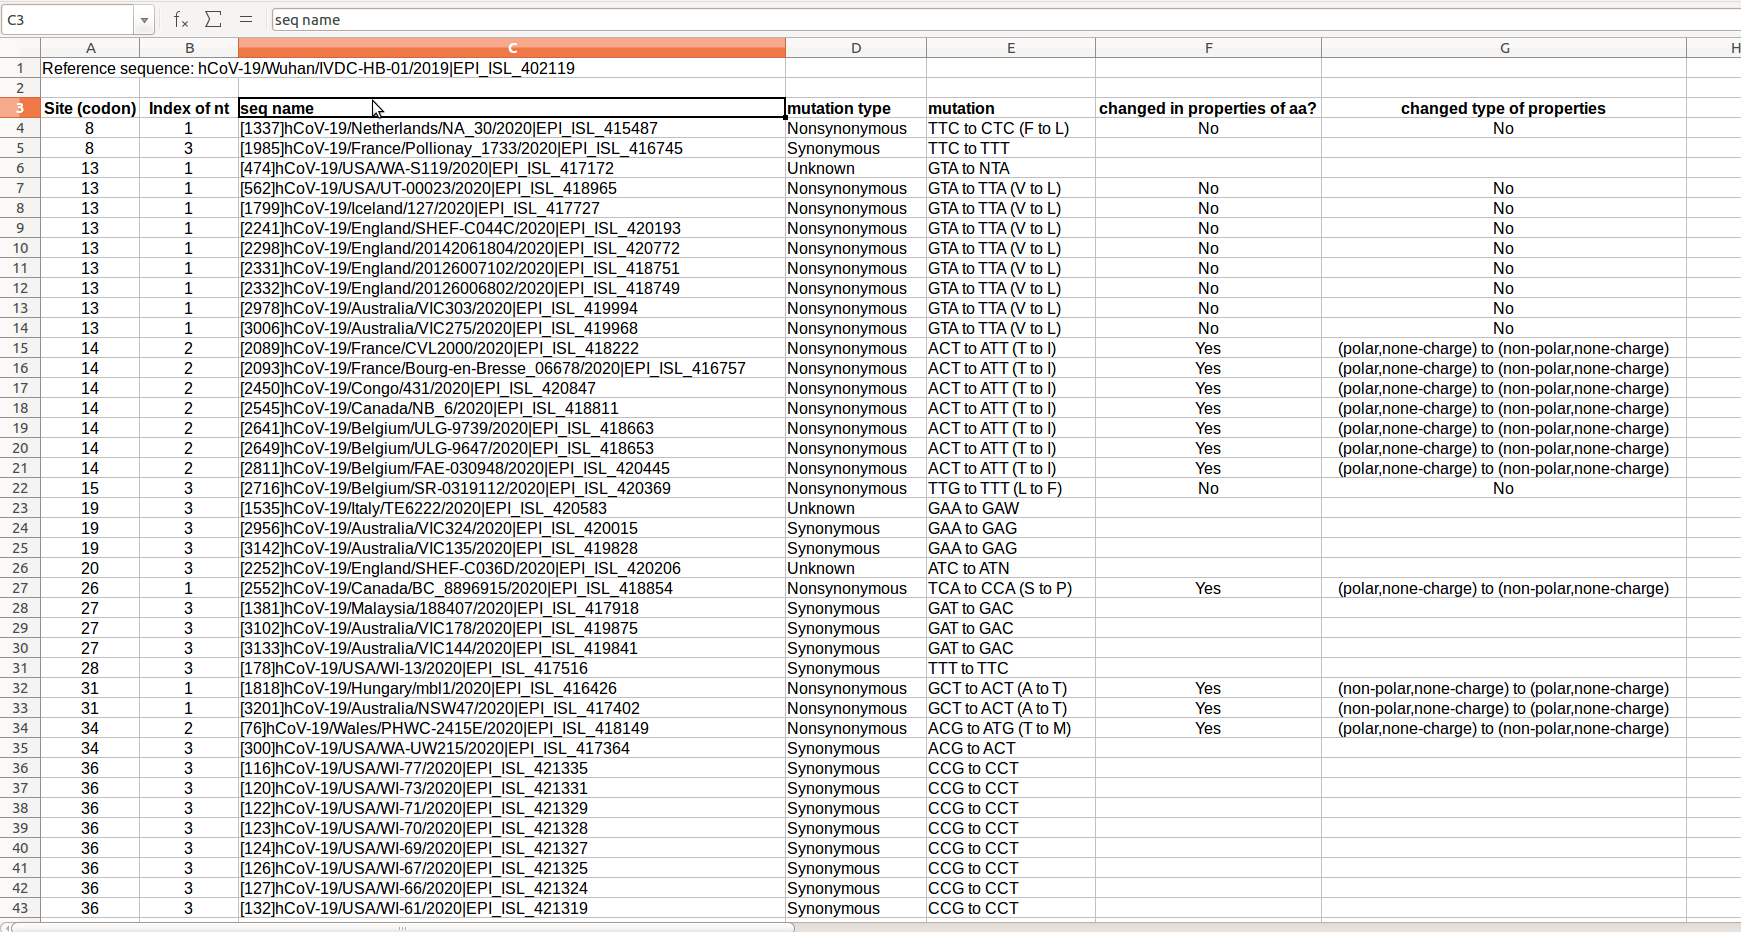1741x932 pixels.
Task: Click the 'TTC to TTT' mutation cell
Action: [x=1011, y=148]
